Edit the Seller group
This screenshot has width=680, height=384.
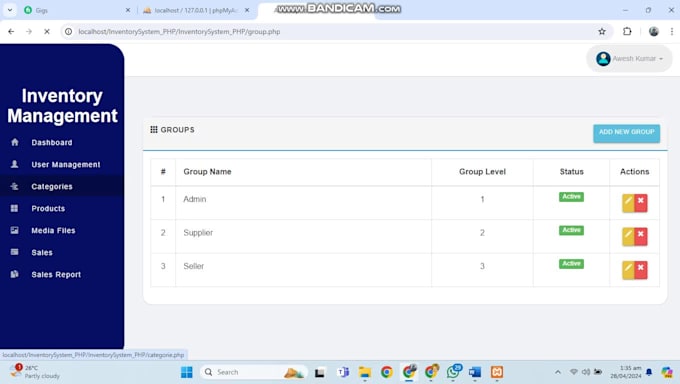pos(628,270)
